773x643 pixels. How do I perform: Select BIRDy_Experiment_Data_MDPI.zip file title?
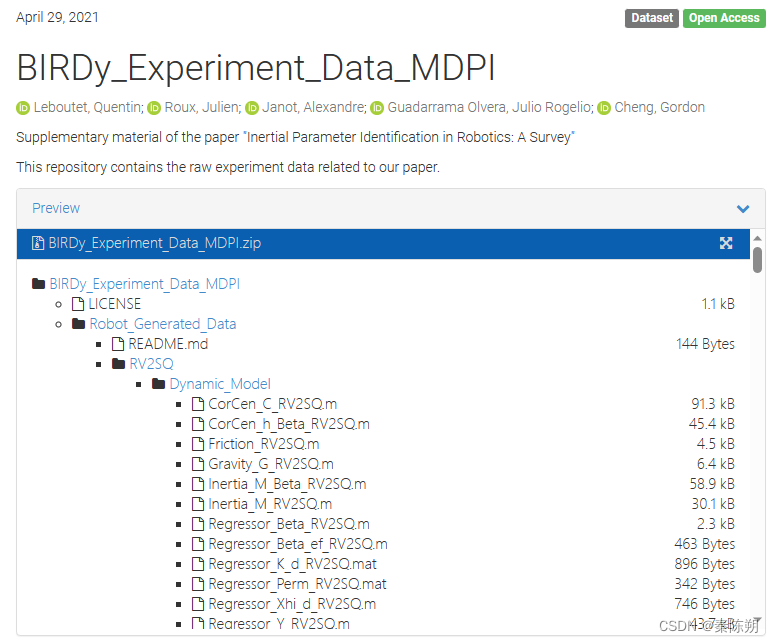pyautogui.click(x=154, y=243)
